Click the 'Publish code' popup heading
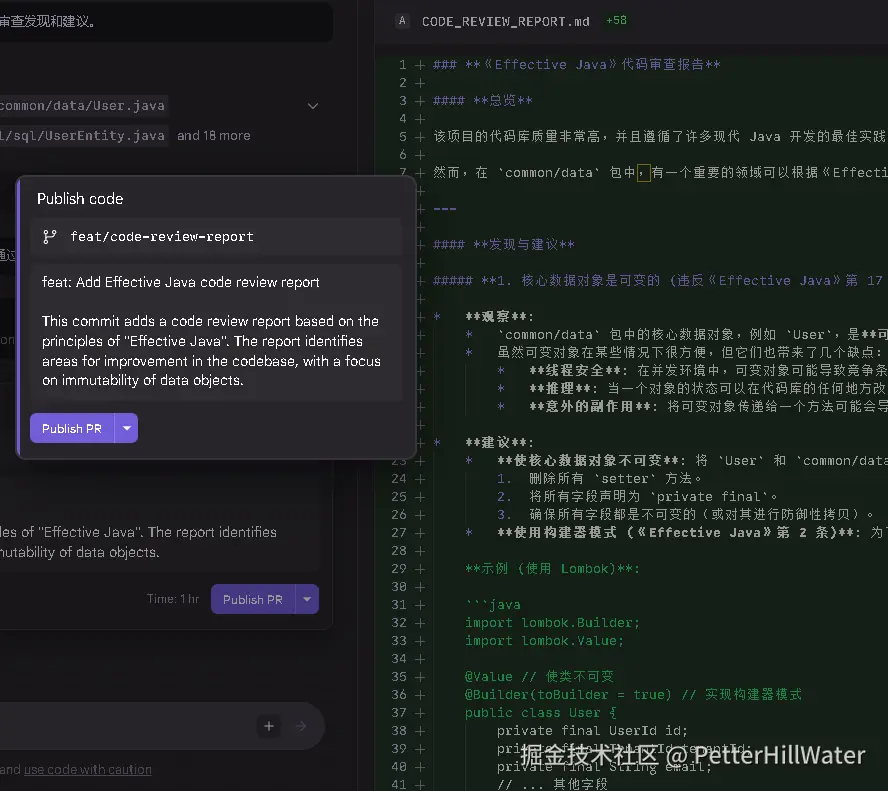Screen dimensions: 888x791 click(x=80, y=199)
